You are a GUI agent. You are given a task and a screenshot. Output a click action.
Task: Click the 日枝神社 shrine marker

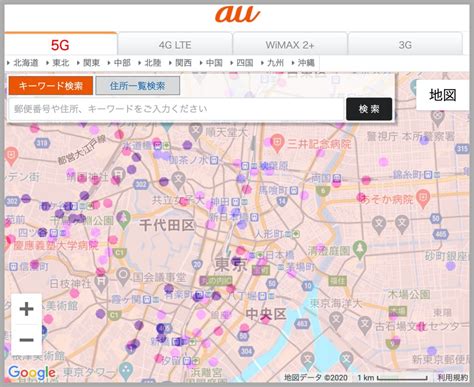(101, 283)
